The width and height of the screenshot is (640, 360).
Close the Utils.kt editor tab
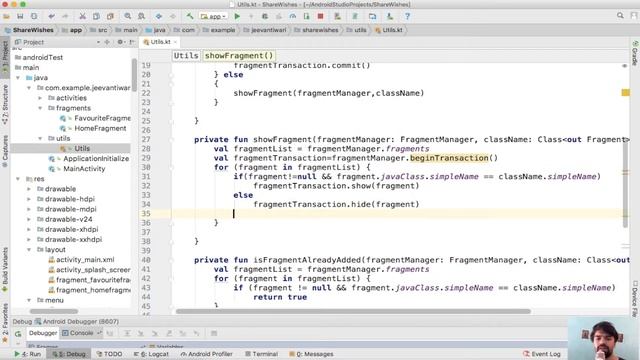tap(176, 42)
